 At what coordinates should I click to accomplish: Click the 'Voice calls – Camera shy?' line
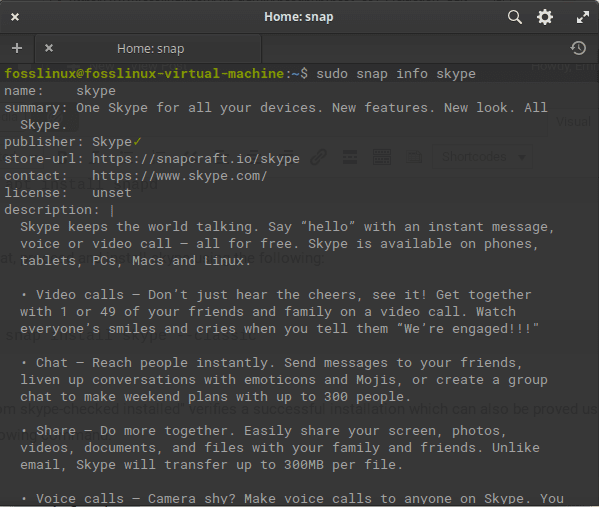coord(292,498)
